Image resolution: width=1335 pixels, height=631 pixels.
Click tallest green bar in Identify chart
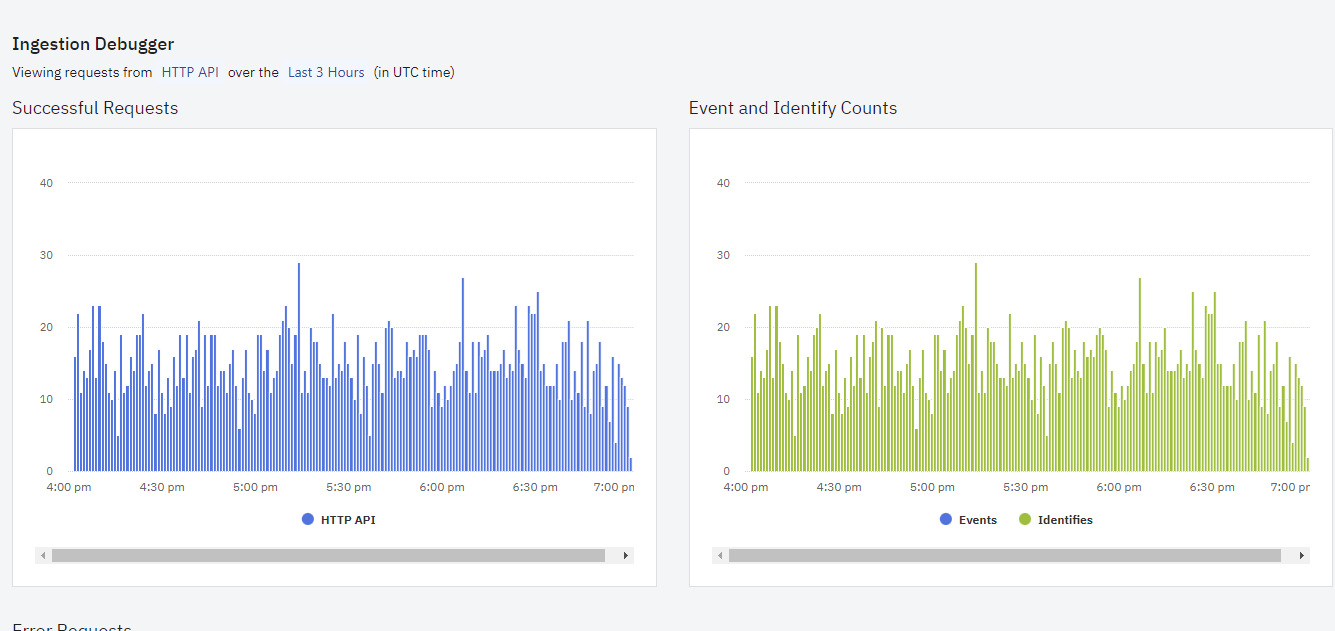(x=976, y=367)
